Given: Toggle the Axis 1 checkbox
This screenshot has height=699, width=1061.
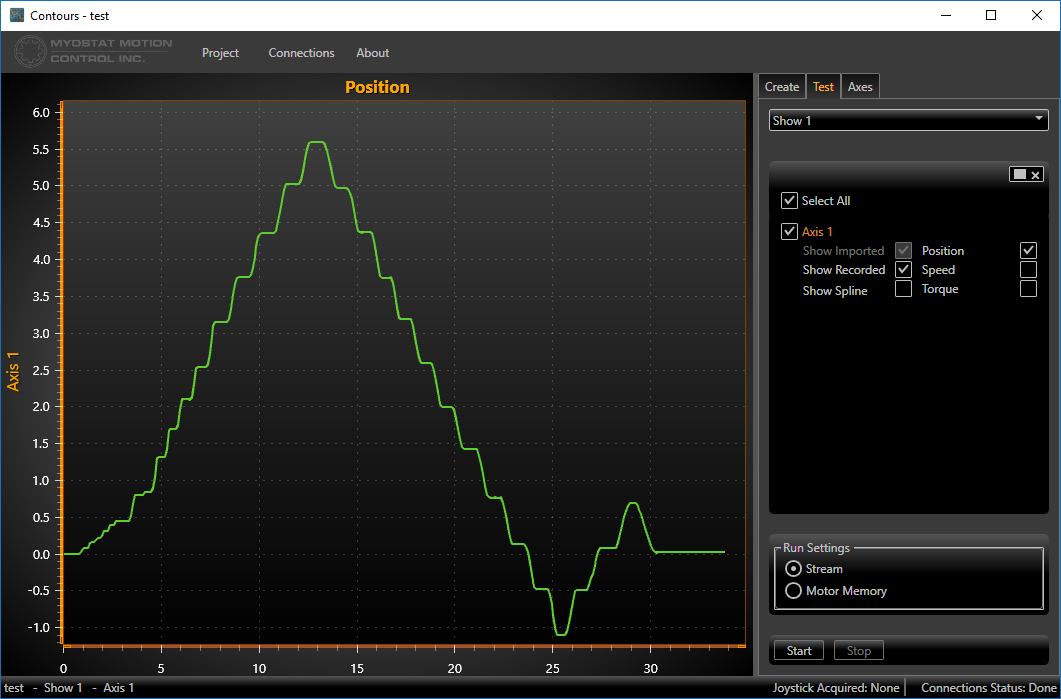Looking at the screenshot, I should [x=790, y=232].
